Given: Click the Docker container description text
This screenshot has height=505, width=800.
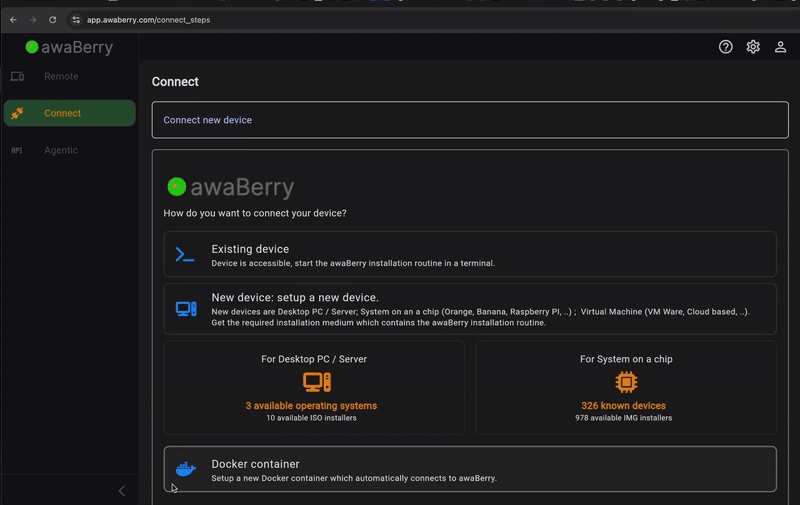Looking at the screenshot, I should pyautogui.click(x=354, y=478).
